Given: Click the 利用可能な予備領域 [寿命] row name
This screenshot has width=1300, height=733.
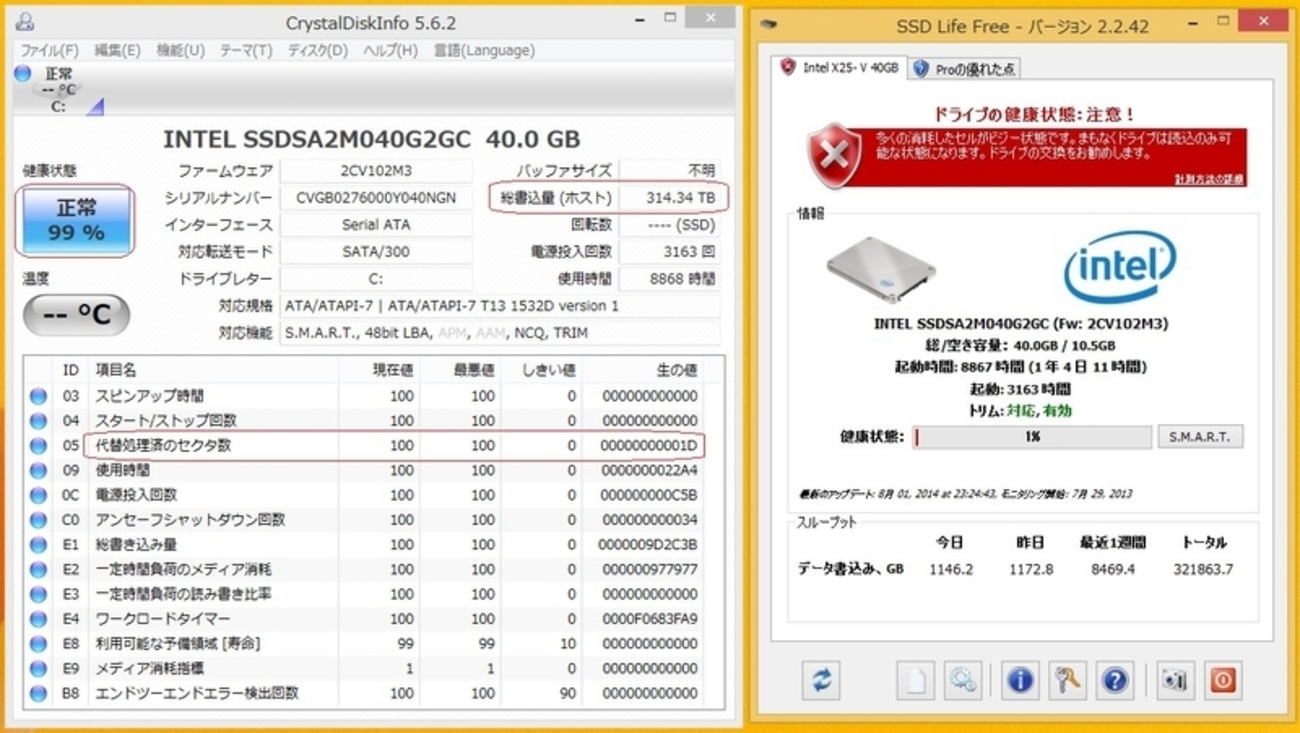Looking at the screenshot, I should tap(178, 644).
